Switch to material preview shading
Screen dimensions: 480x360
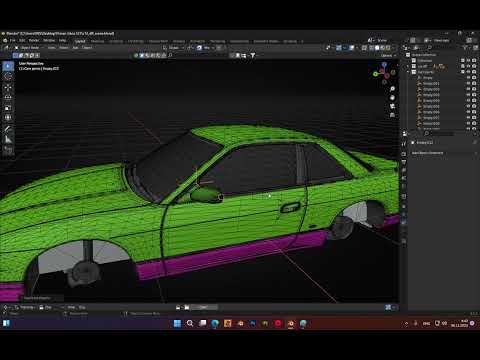point(382,48)
